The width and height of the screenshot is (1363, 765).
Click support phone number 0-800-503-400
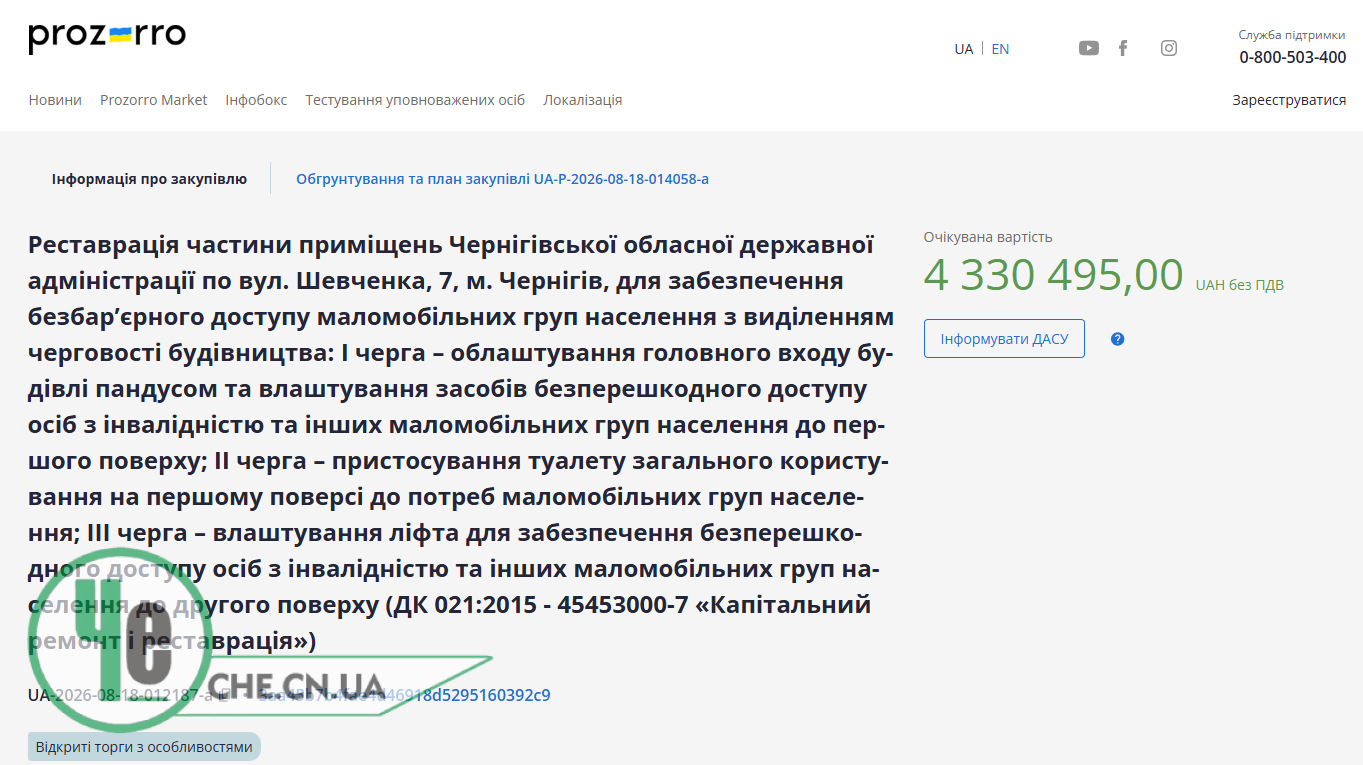(1293, 57)
